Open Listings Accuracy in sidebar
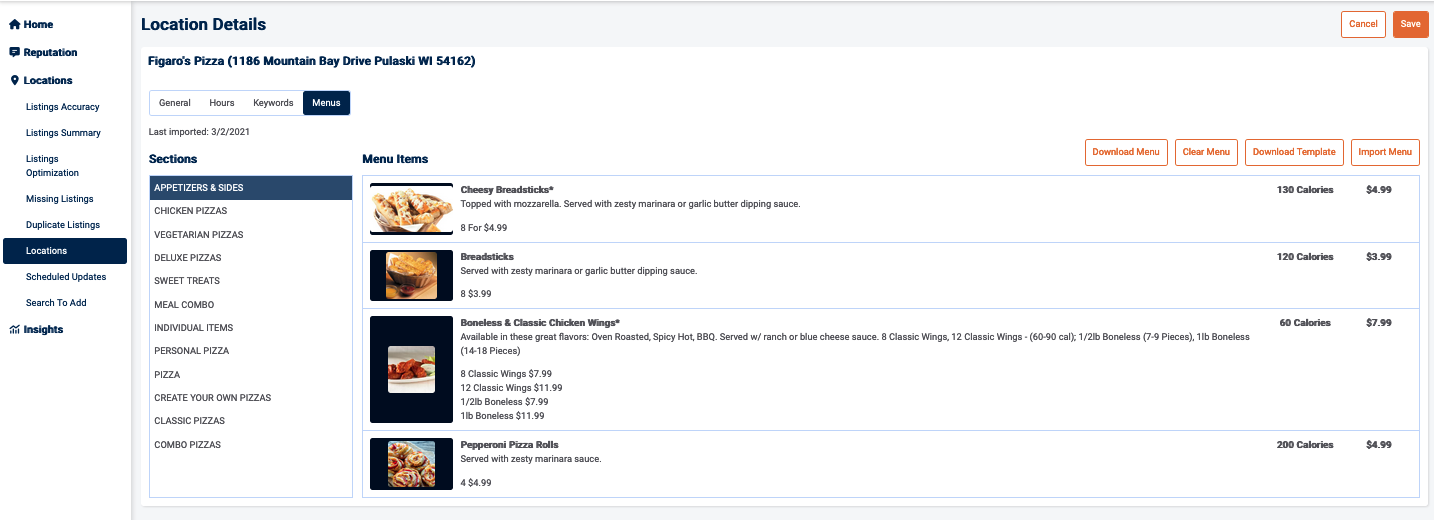1434x520 pixels. click(x=63, y=107)
